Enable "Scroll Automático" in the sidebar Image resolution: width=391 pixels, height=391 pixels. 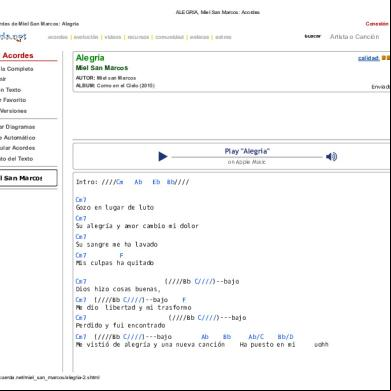17,138
